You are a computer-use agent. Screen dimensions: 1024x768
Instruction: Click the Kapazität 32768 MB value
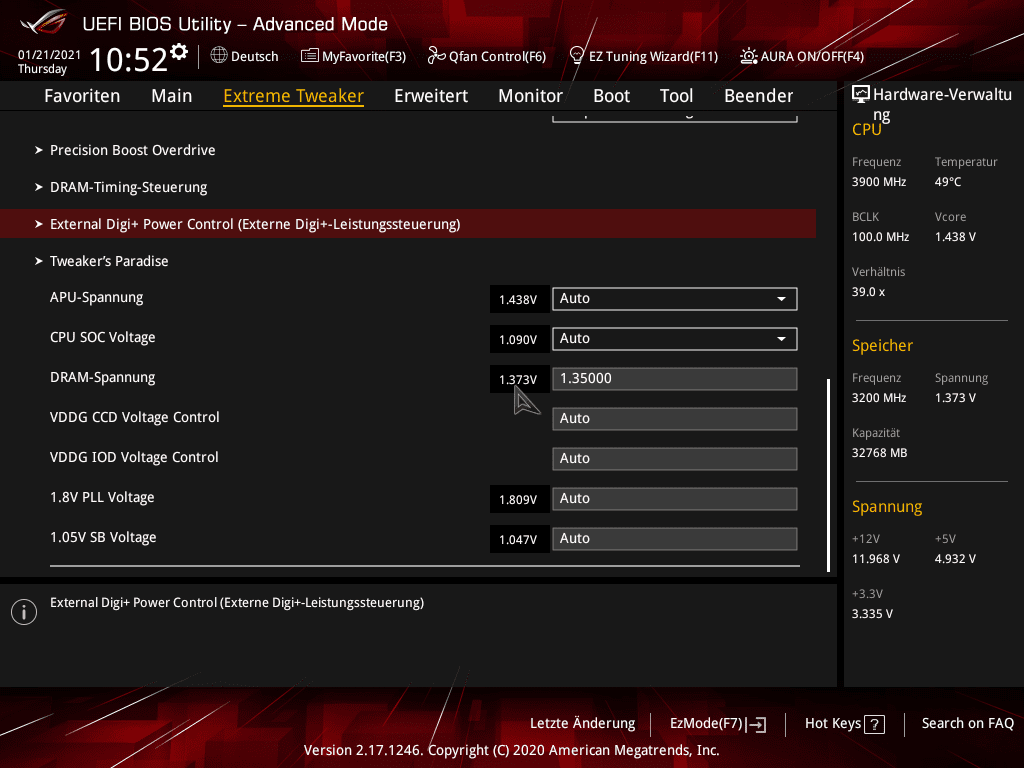pos(879,453)
